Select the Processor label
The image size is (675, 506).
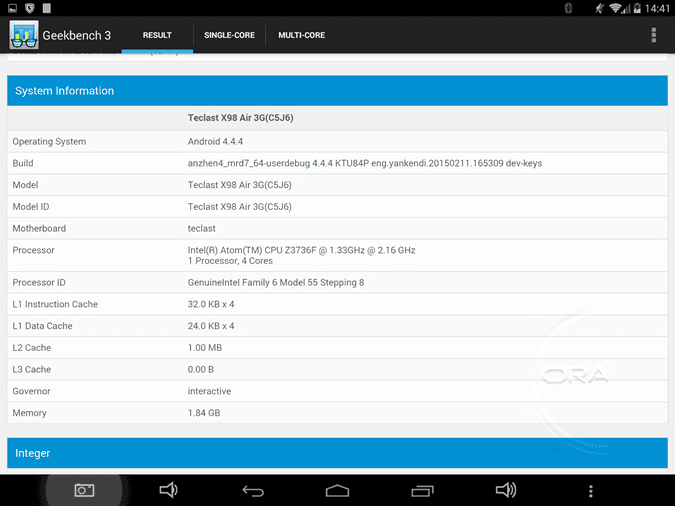[x=34, y=250]
